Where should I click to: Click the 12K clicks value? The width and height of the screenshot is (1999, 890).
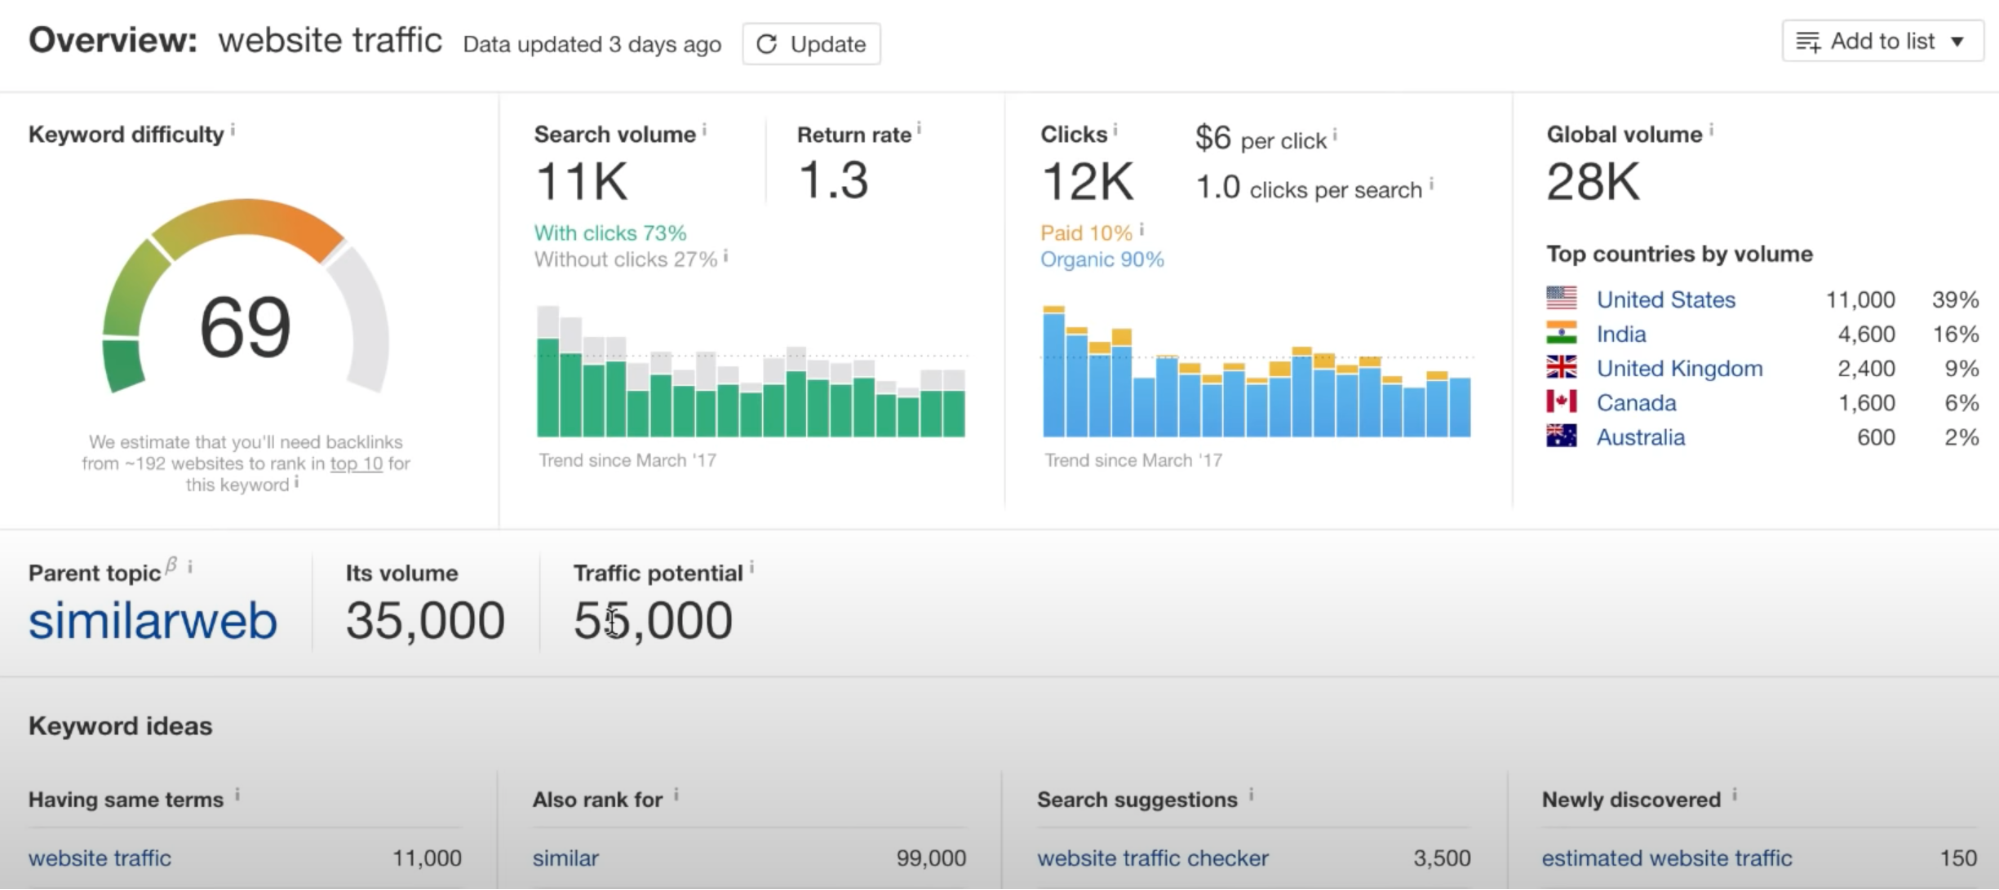[1088, 182]
